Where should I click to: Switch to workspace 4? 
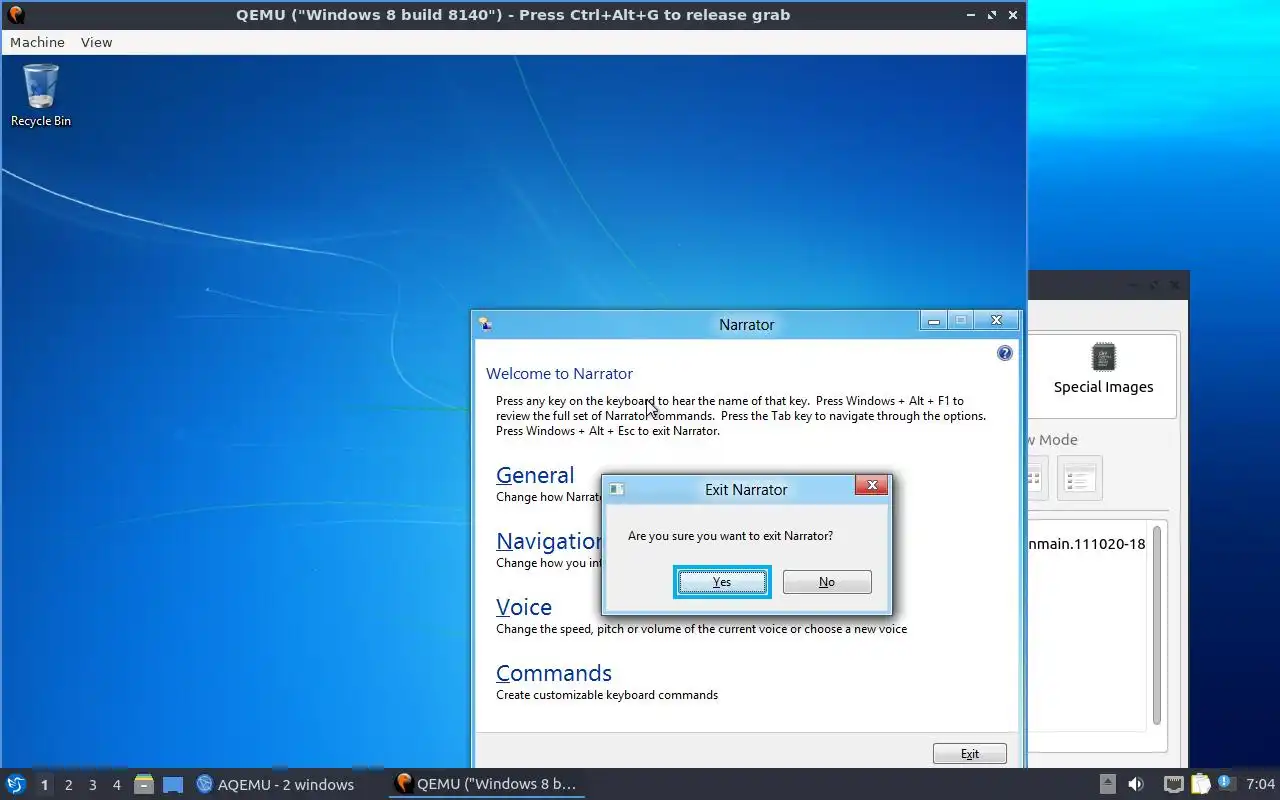pyautogui.click(x=116, y=785)
